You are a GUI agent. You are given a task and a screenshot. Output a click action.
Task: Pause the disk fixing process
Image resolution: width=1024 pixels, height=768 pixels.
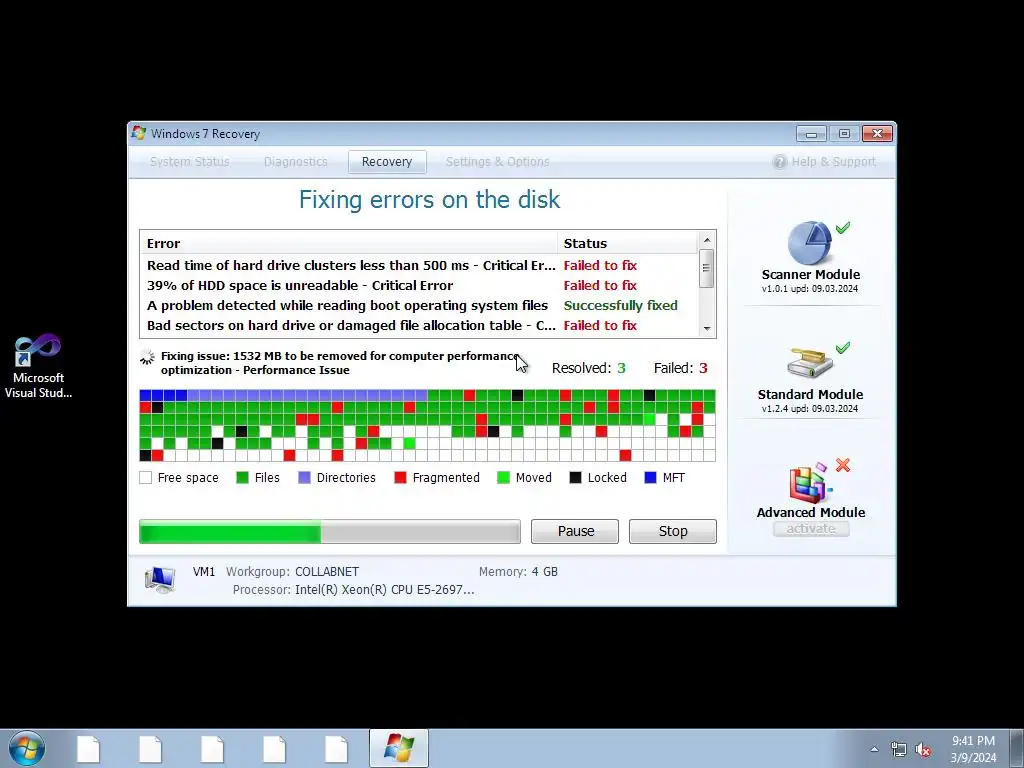point(575,531)
